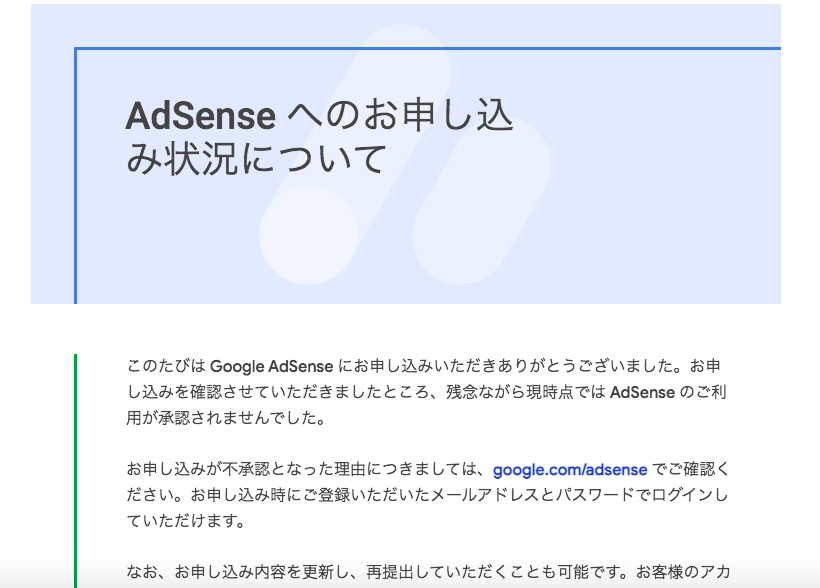
Task: Click the word "ログイン" in the text
Action: (x=683, y=495)
